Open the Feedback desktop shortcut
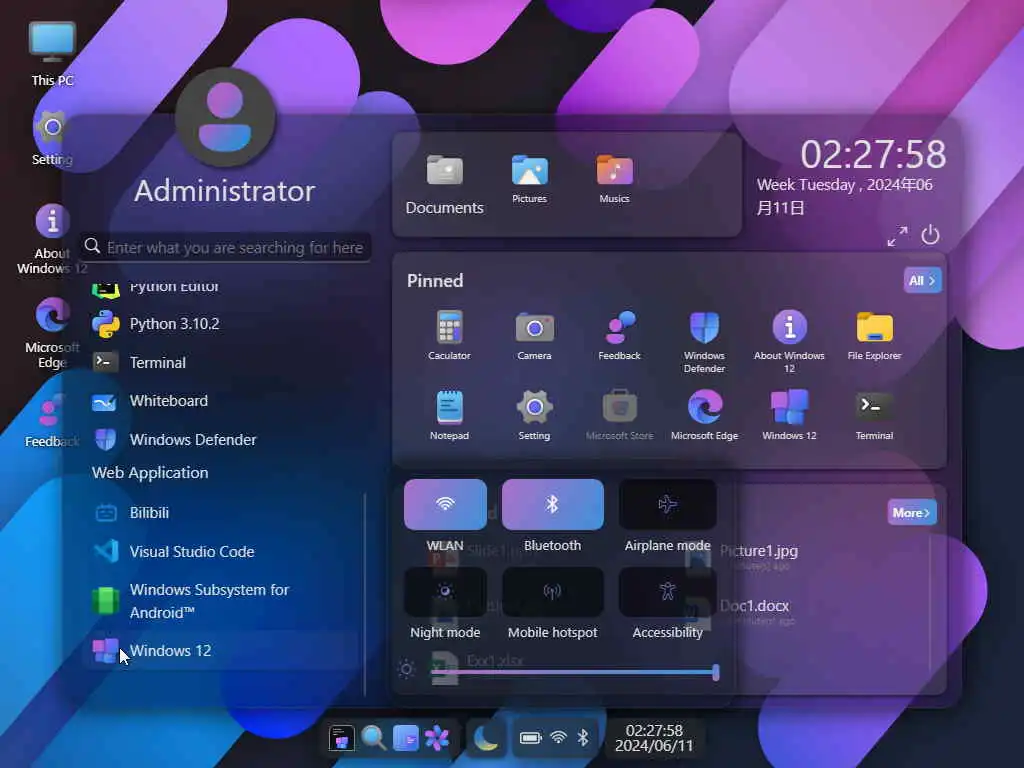The width and height of the screenshot is (1024, 768). [52, 421]
